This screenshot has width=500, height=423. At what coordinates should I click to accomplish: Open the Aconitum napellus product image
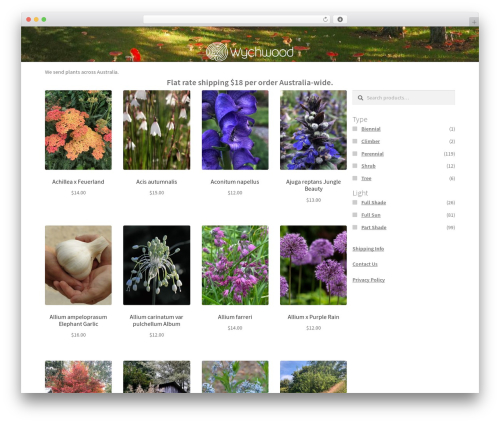coord(235,130)
